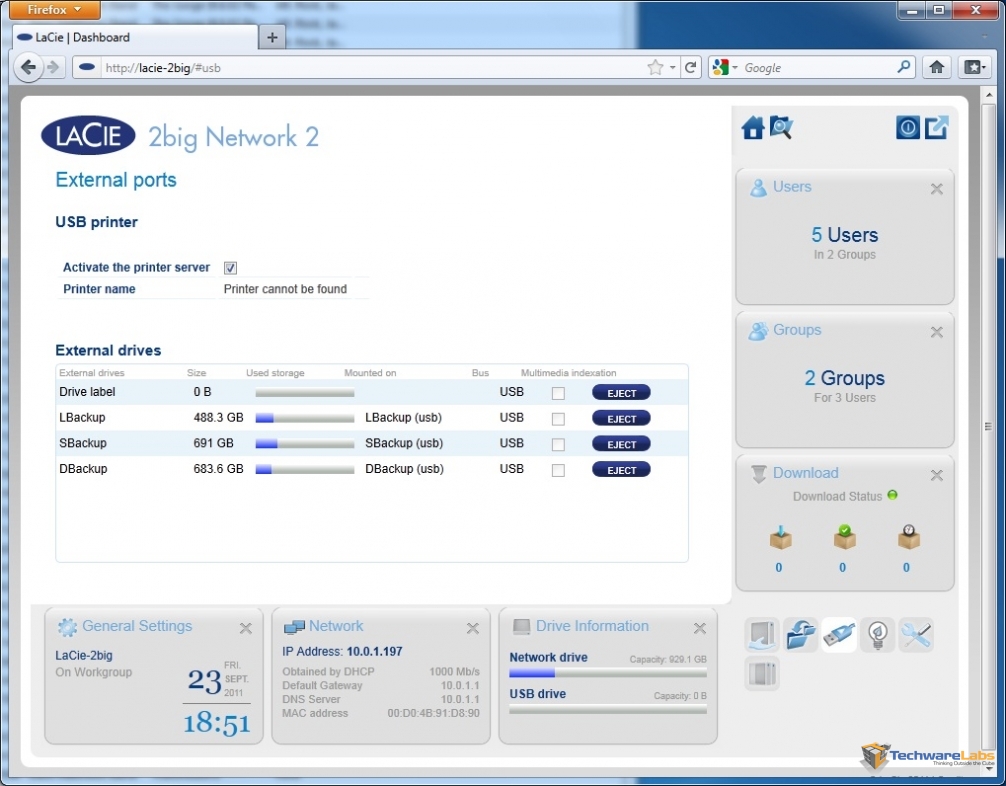Image resolution: width=1006 pixels, height=786 pixels.
Task: Eject the DBackup drive
Action: tap(621, 470)
